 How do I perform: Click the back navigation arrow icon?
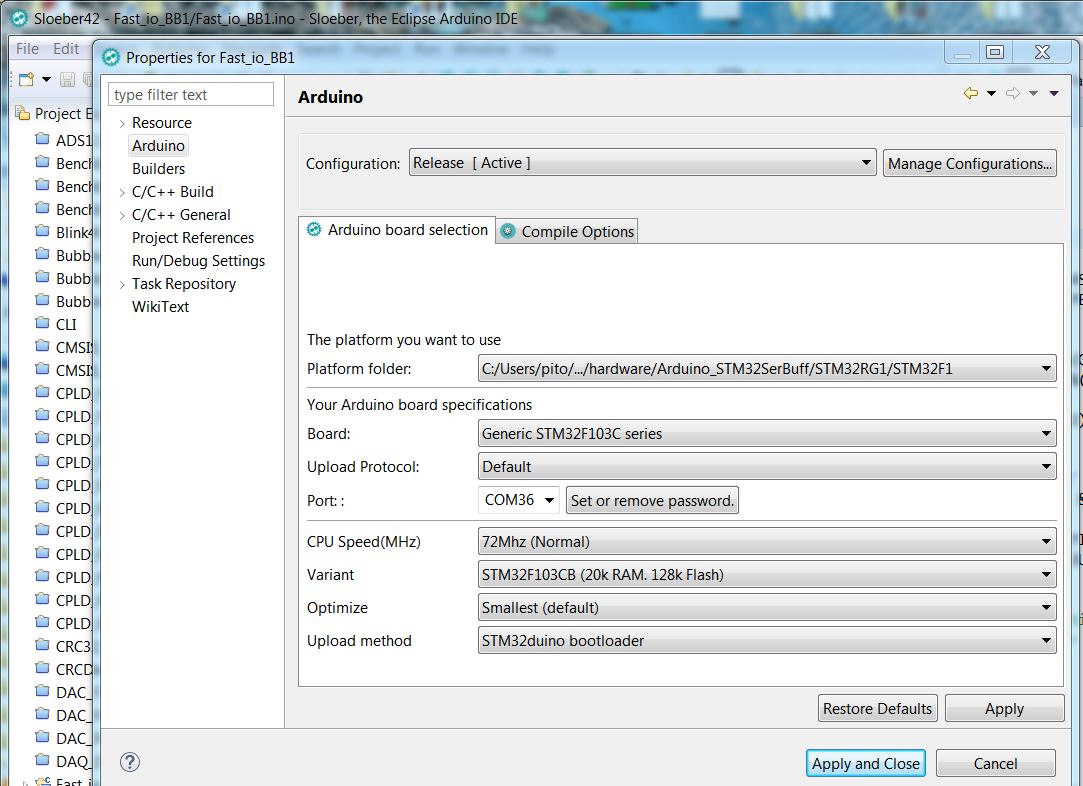coord(970,94)
